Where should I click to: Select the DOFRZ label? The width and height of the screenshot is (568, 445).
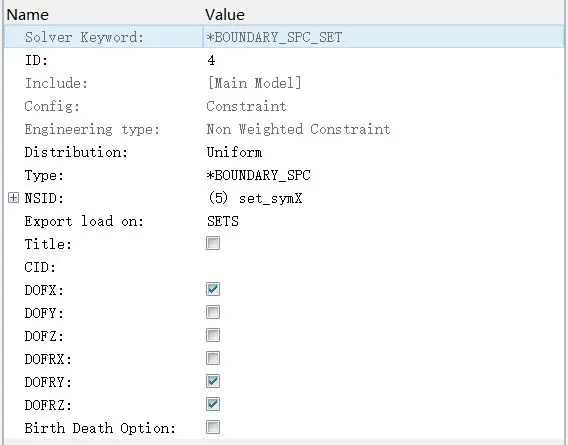pyautogui.click(x=48, y=405)
